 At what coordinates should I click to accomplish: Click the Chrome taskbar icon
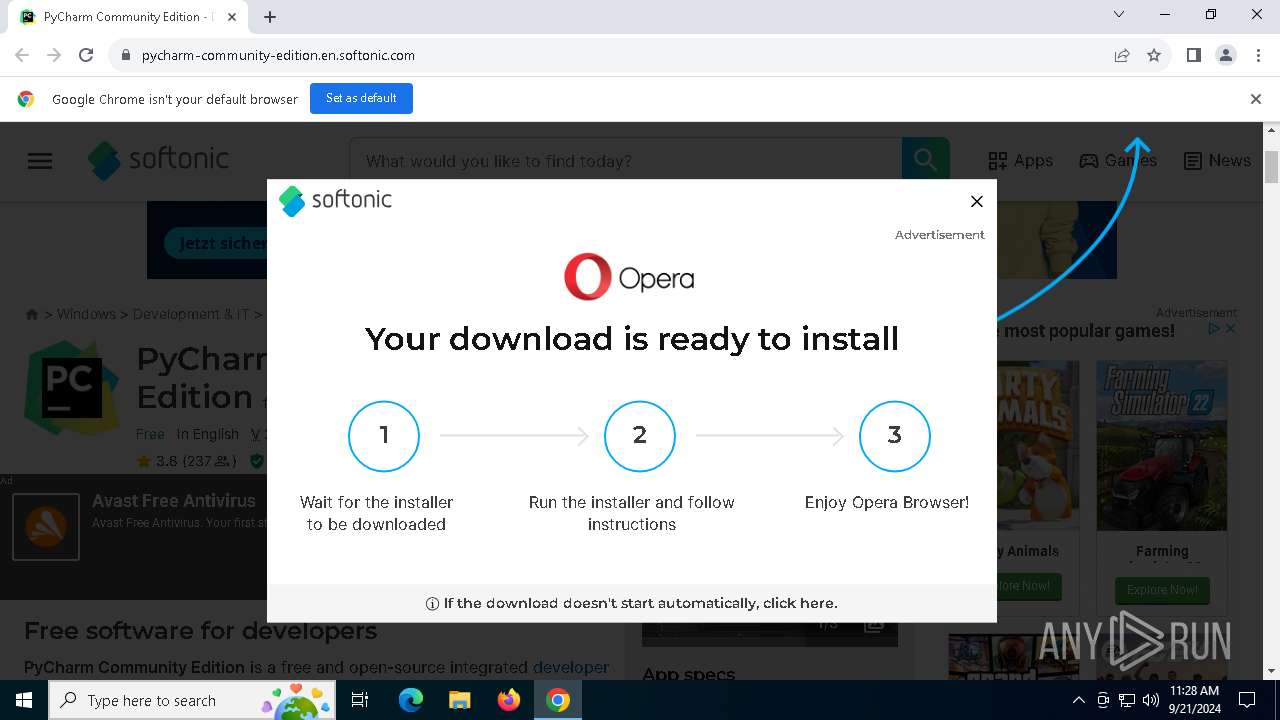coord(558,700)
